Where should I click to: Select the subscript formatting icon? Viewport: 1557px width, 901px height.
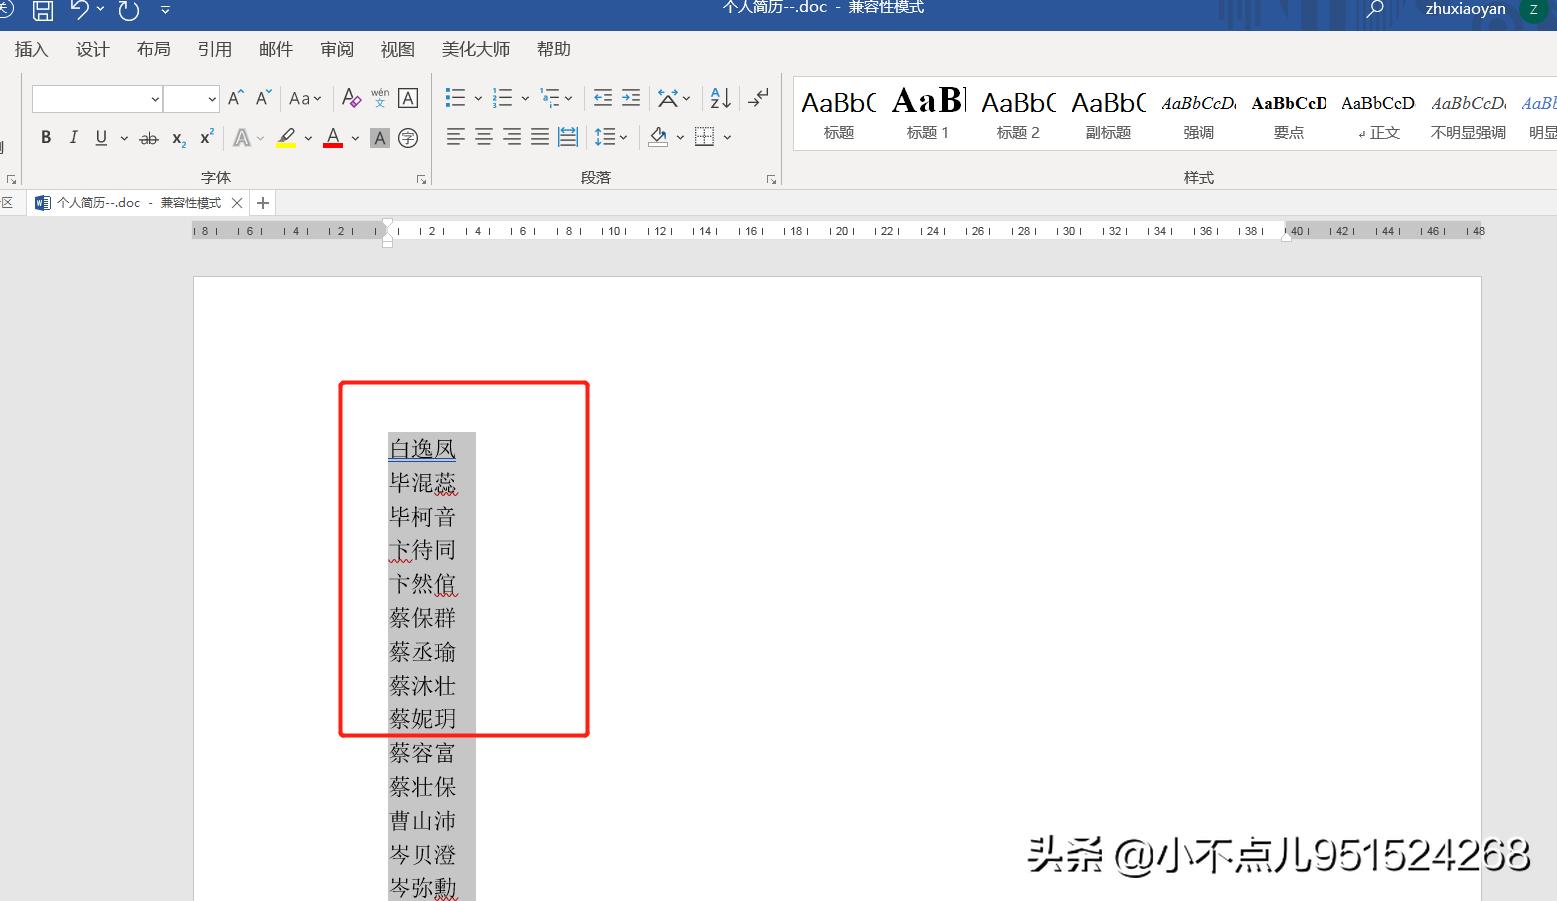177,139
